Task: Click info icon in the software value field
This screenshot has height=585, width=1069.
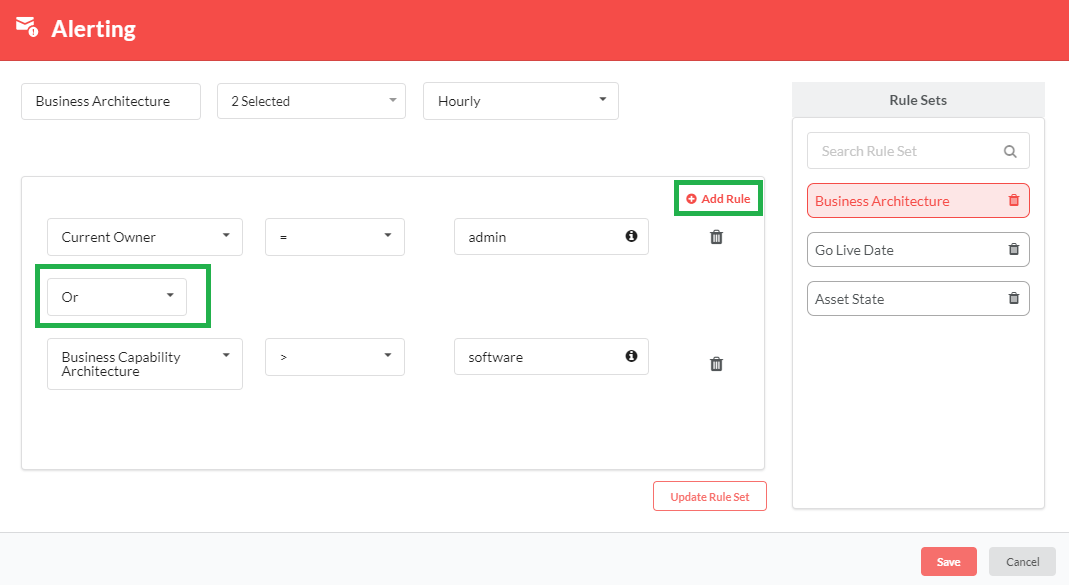Action: (x=631, y=356)
